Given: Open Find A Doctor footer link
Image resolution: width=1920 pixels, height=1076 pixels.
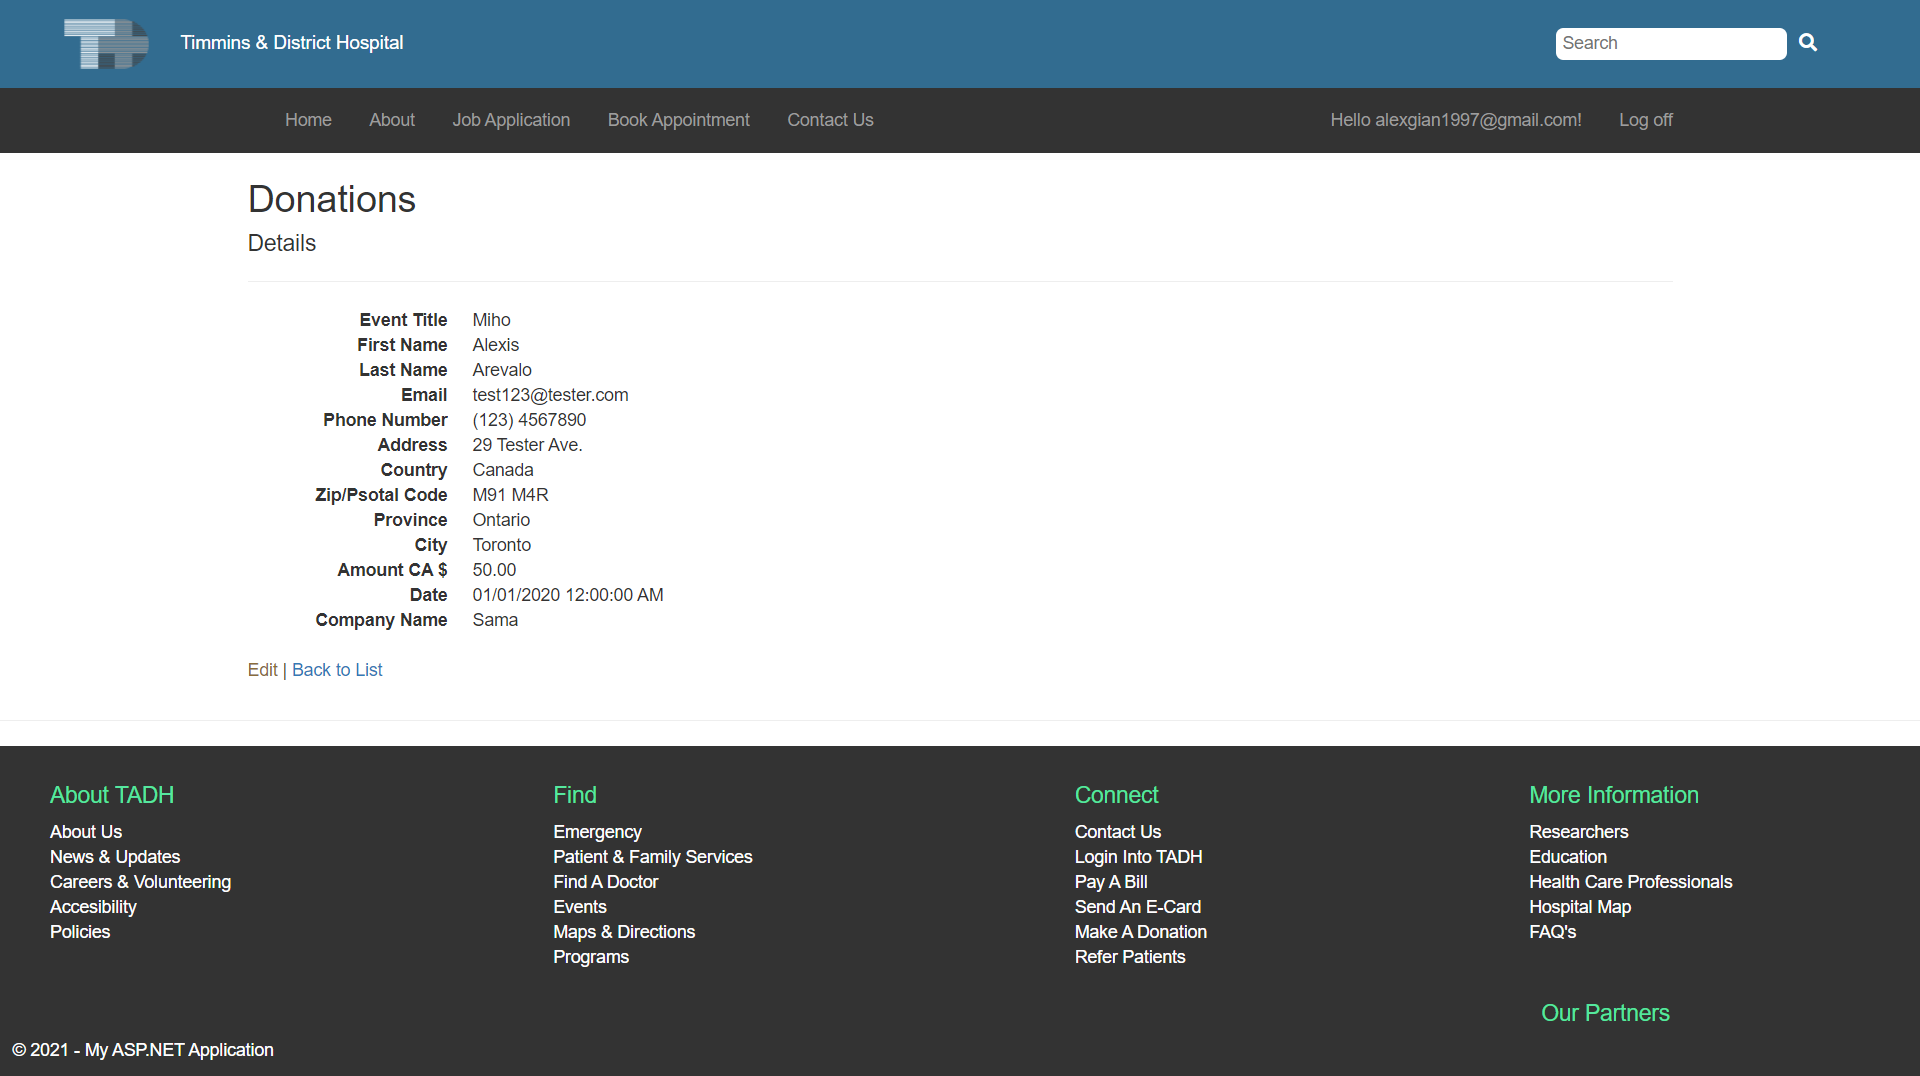Looking at the screenshot, I should [605, 882].
